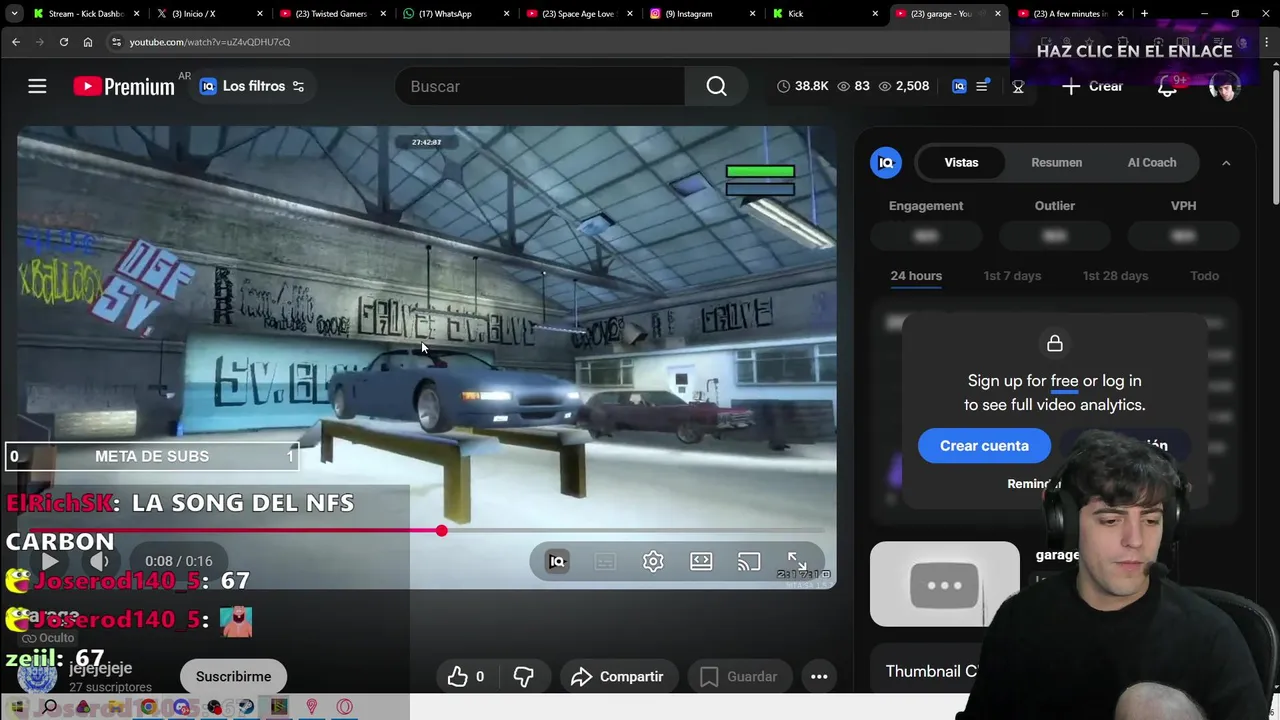Click the jejejejeje channel name

pos(100,668)
